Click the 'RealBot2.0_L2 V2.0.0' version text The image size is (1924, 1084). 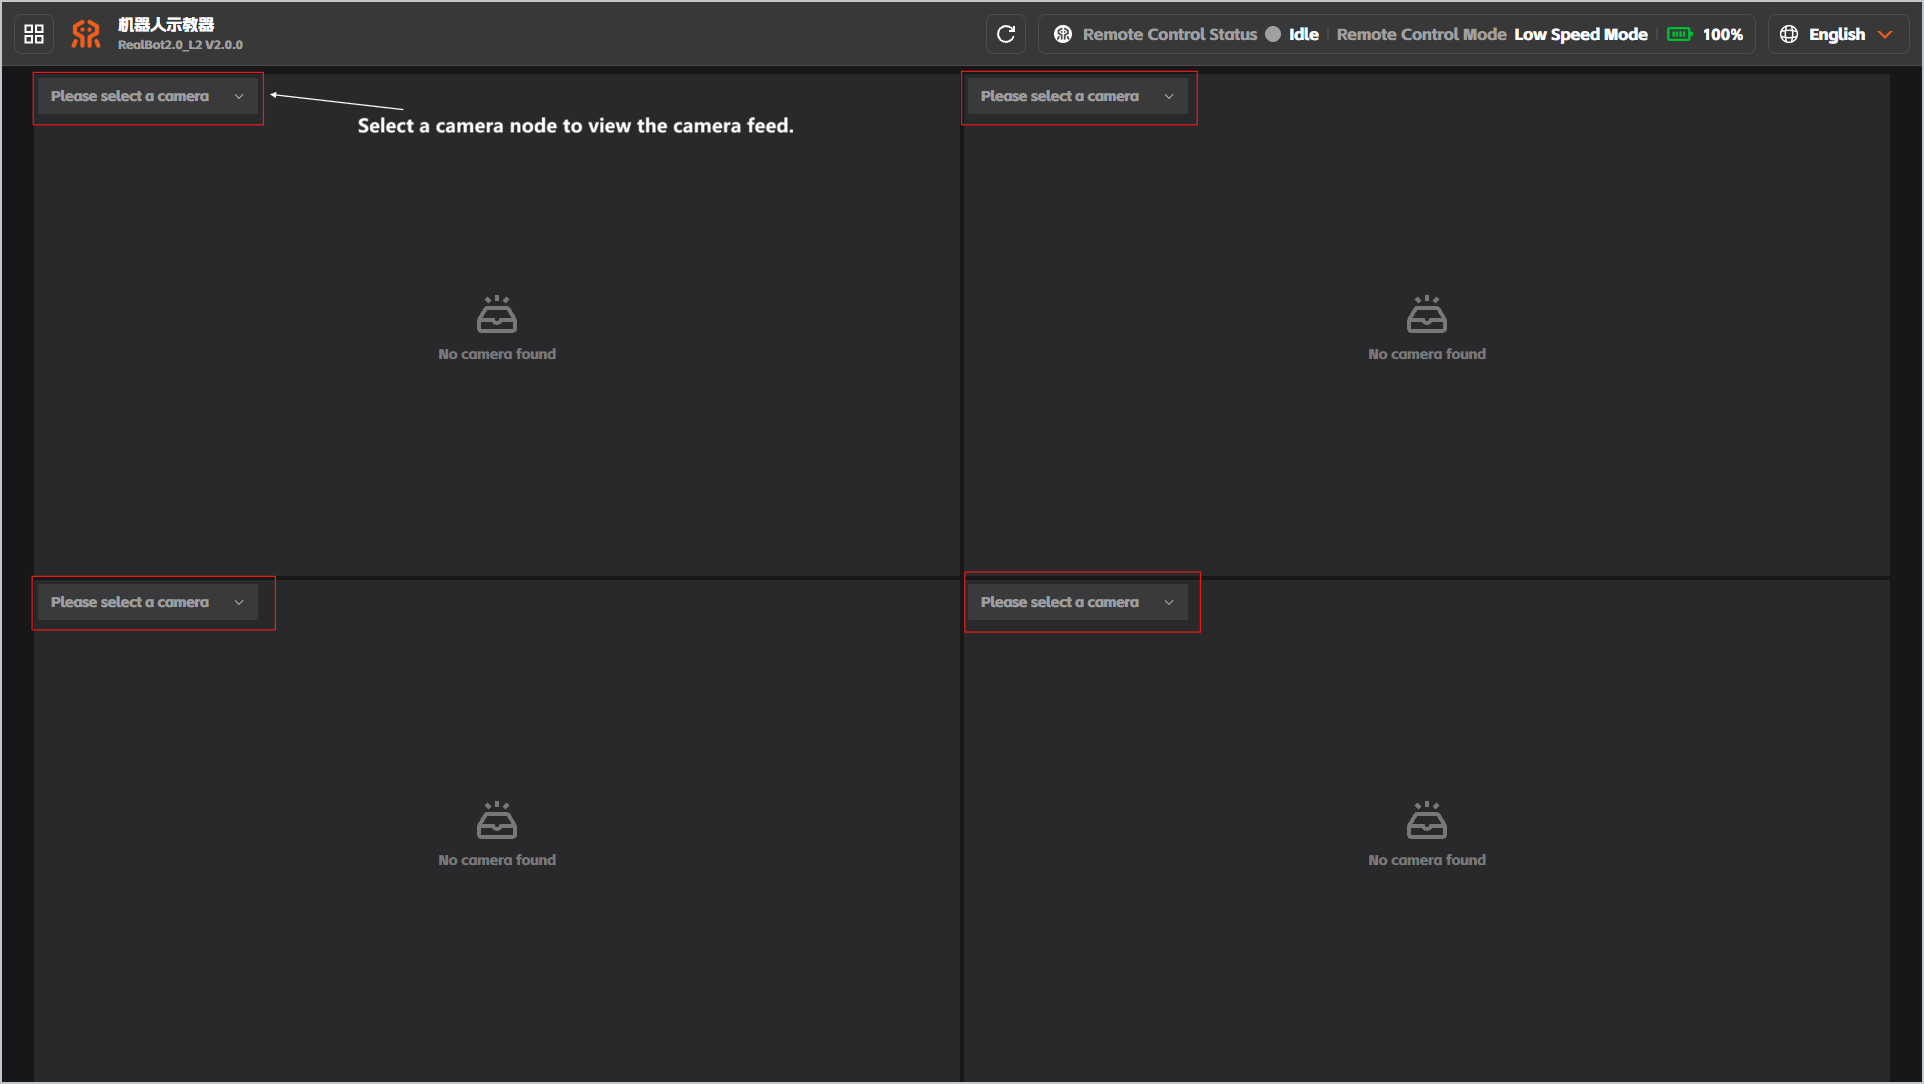click(180, 45)
